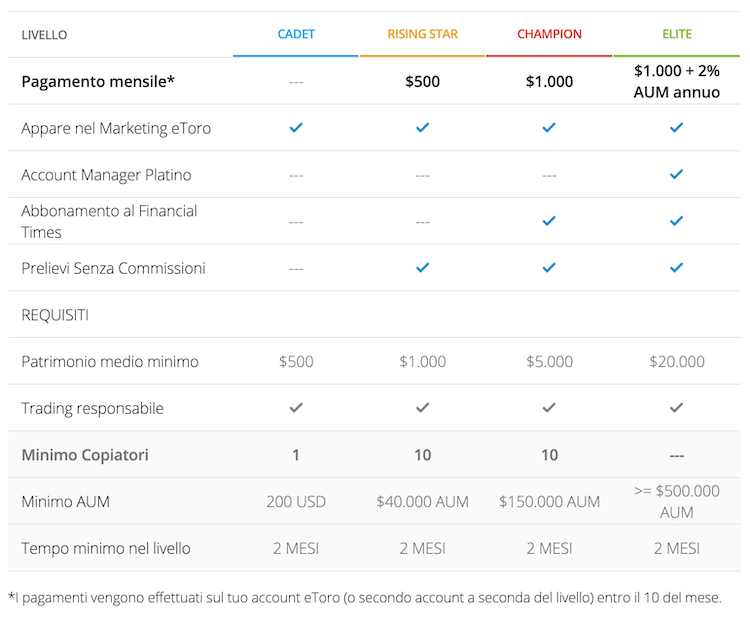Click Trading responsabile row label
The height and width of the screenshot is (620, 750).
(92, 409)
